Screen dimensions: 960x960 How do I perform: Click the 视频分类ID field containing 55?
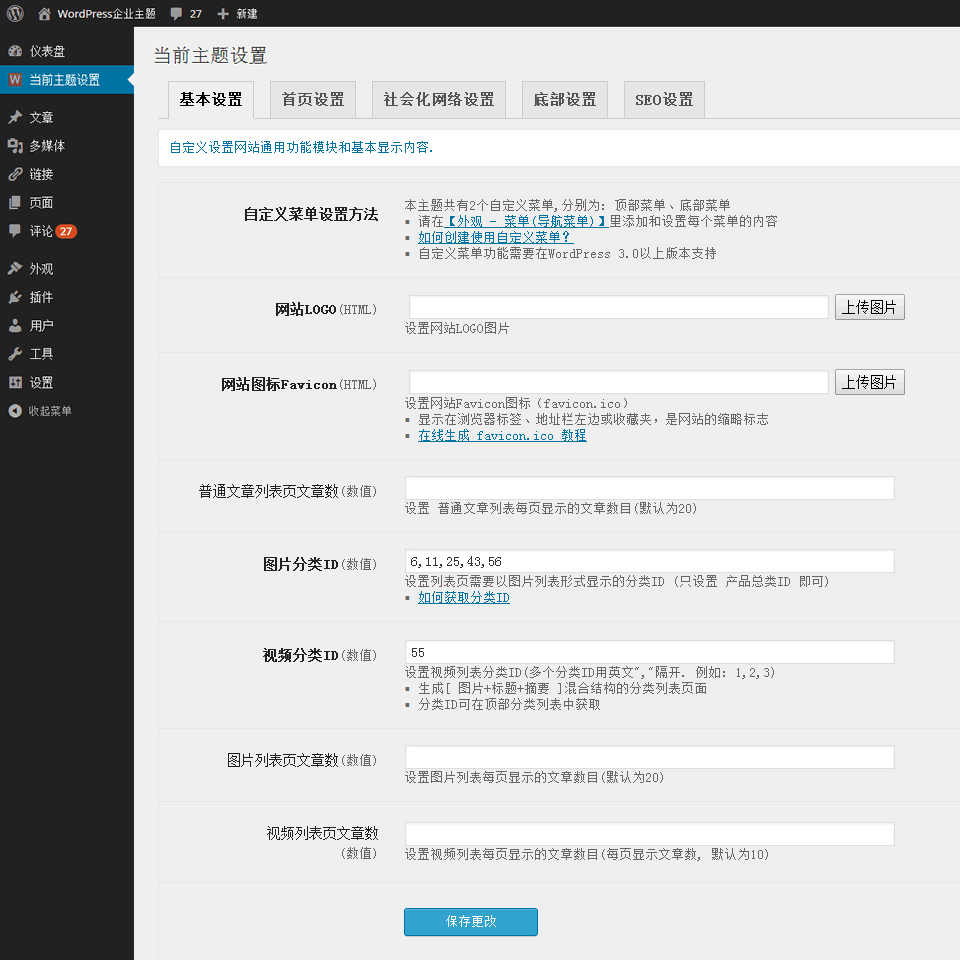650,652
